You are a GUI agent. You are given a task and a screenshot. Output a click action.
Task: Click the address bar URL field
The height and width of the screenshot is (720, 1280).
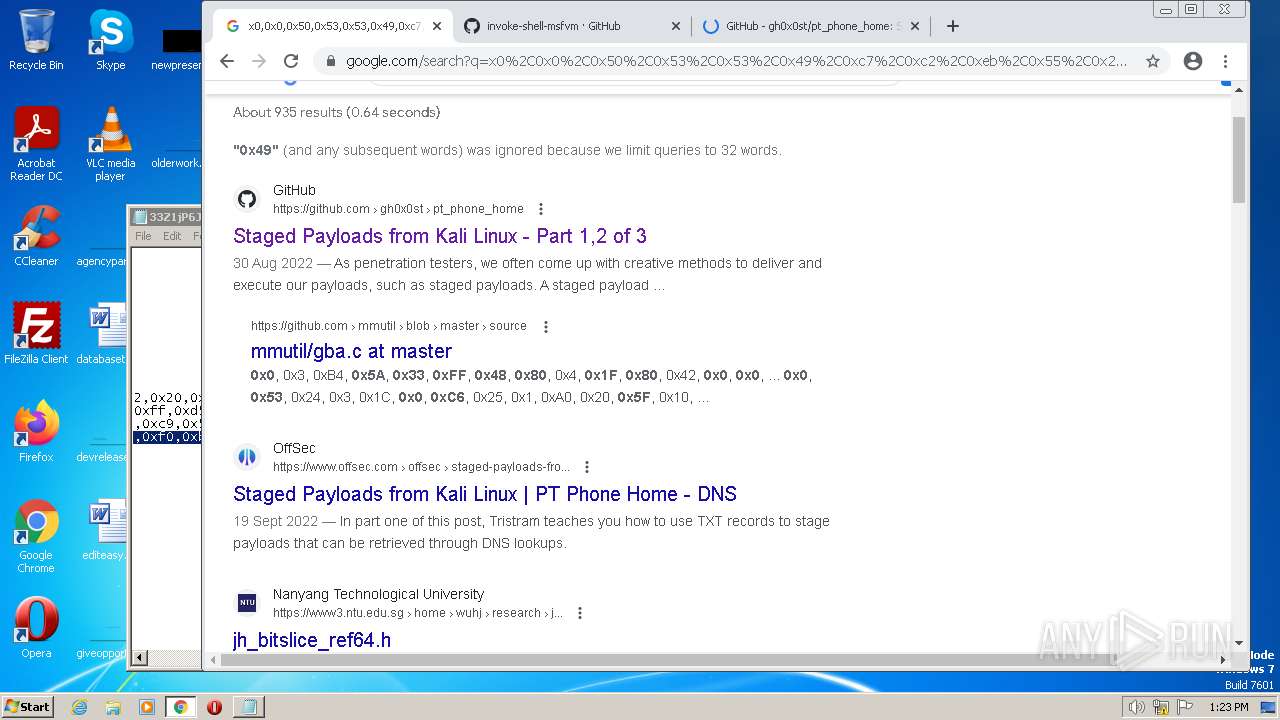735,61
